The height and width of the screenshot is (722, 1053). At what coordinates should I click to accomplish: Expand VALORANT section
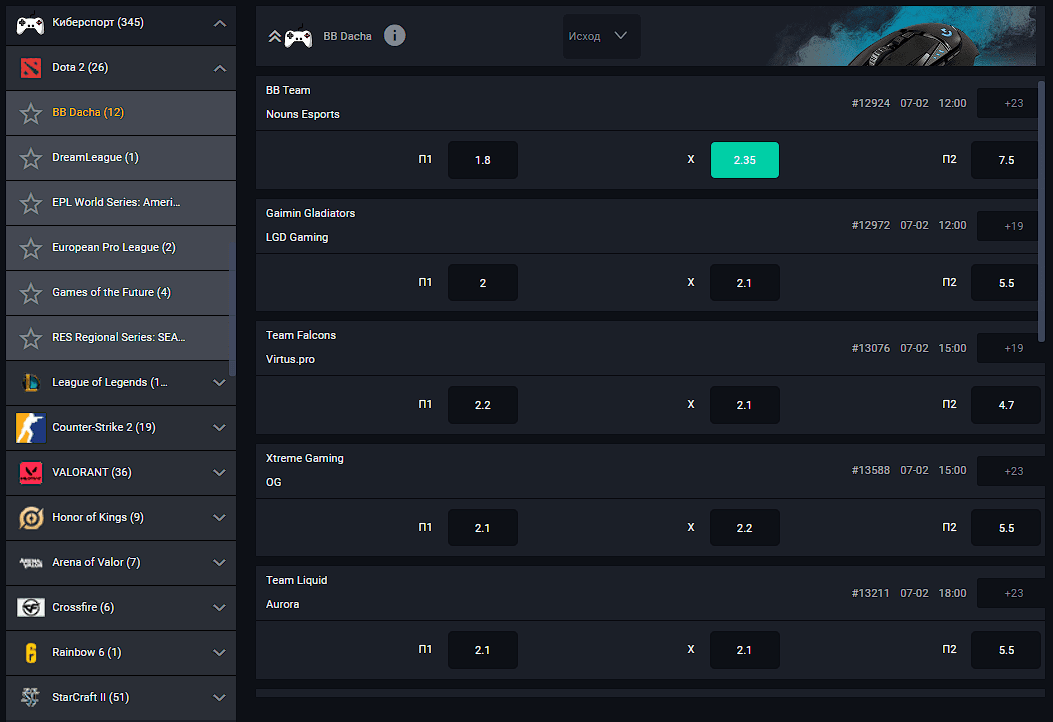pyautogui.click(x=219, y=473)
